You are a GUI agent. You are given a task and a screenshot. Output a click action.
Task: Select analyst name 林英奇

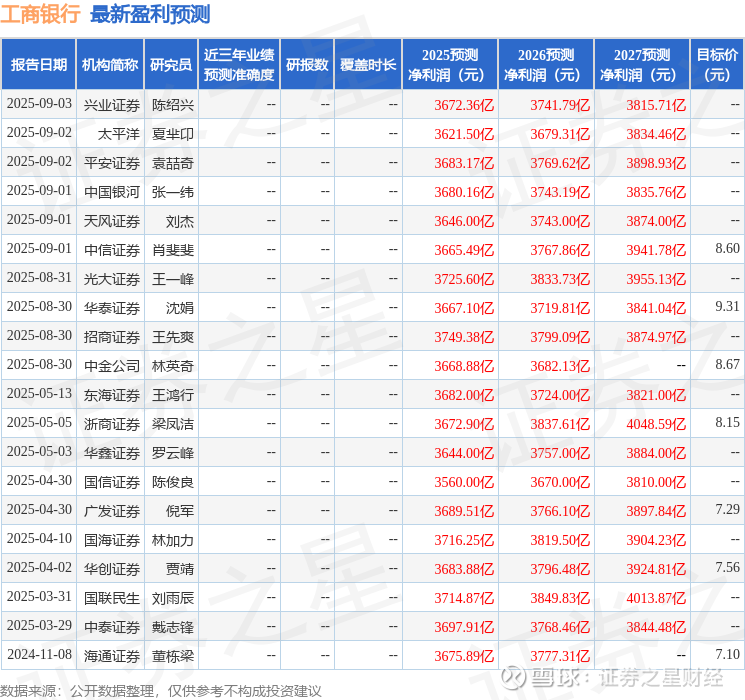tap(173, 366)
